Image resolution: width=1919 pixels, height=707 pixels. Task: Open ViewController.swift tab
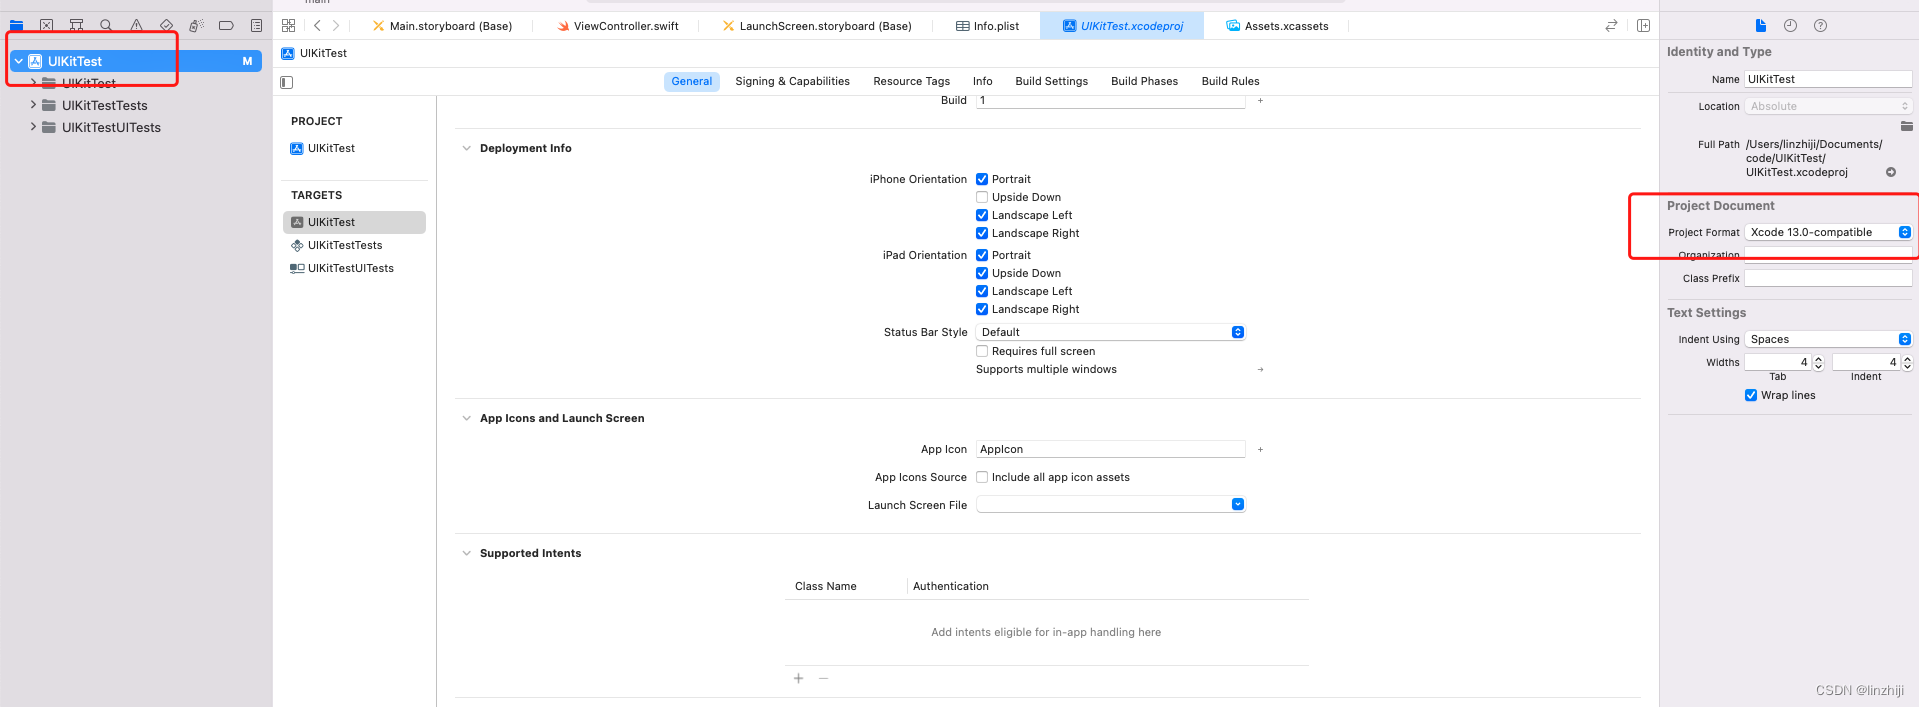(x=618, y=26)
